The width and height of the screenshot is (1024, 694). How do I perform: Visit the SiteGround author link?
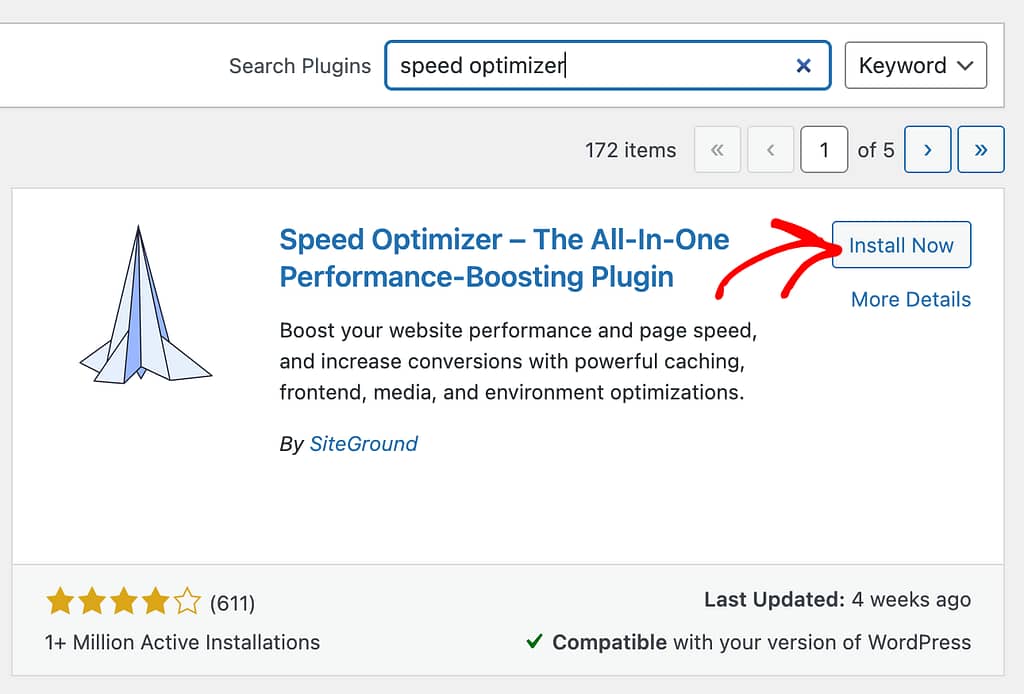[363, 444]
